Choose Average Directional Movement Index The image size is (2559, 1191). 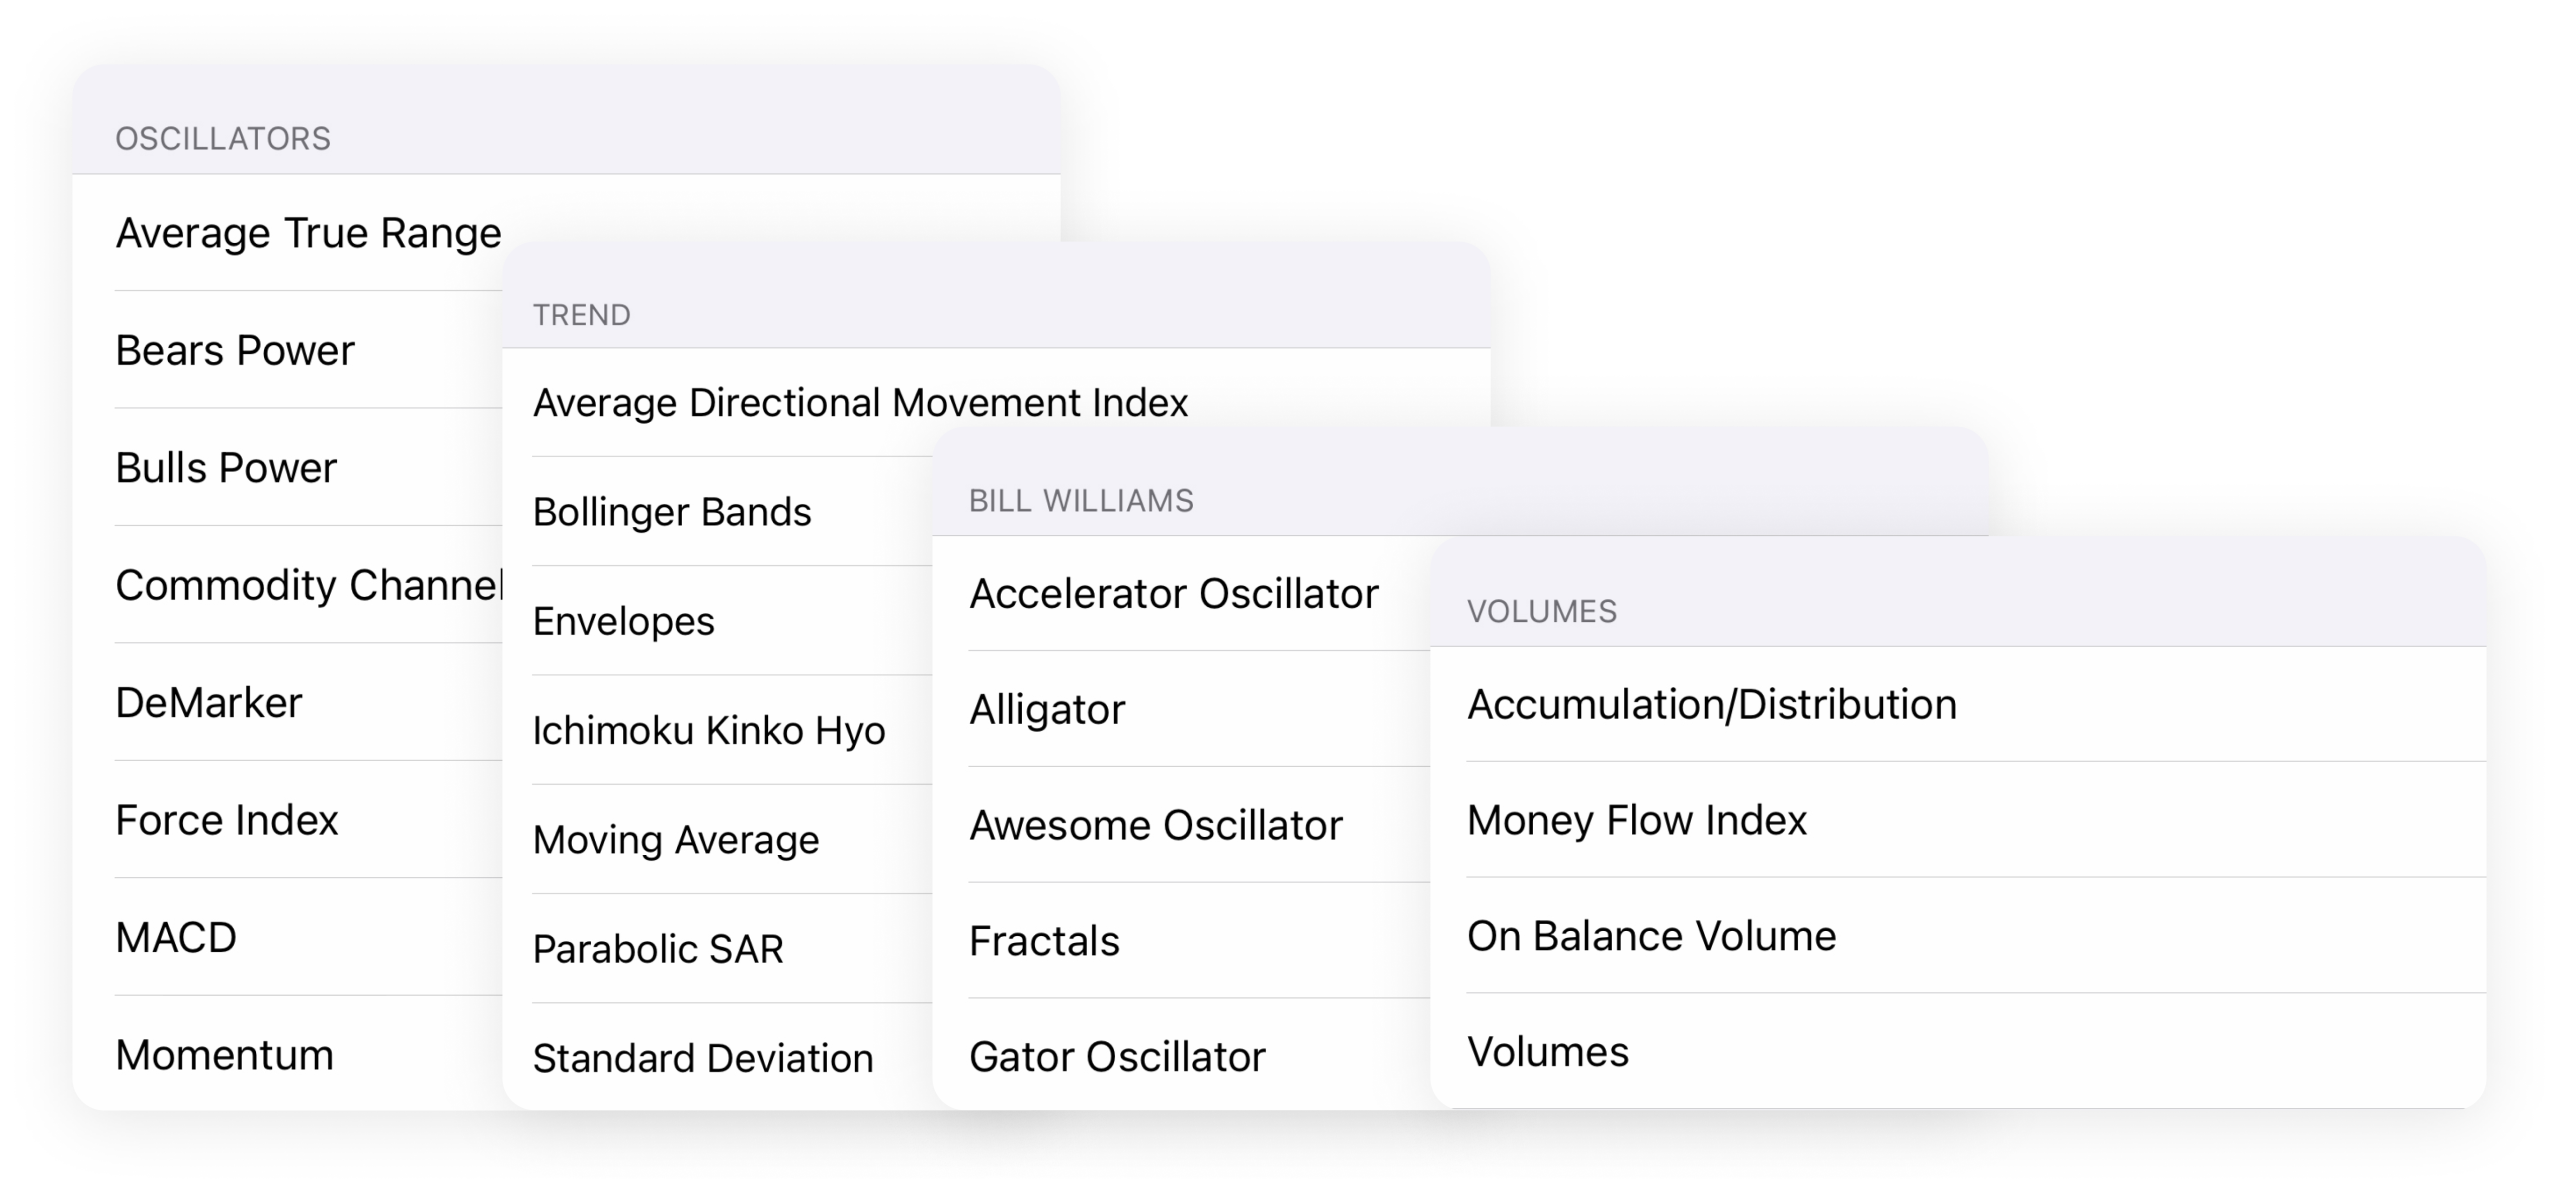click(x=860, y=403)
